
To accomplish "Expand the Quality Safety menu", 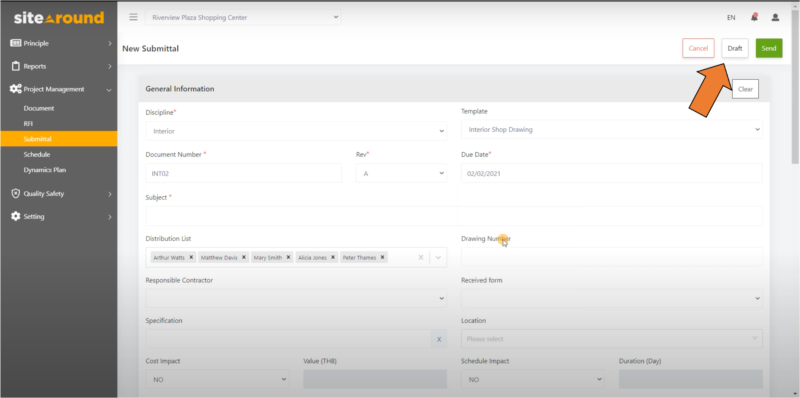I will click(59, 193).
